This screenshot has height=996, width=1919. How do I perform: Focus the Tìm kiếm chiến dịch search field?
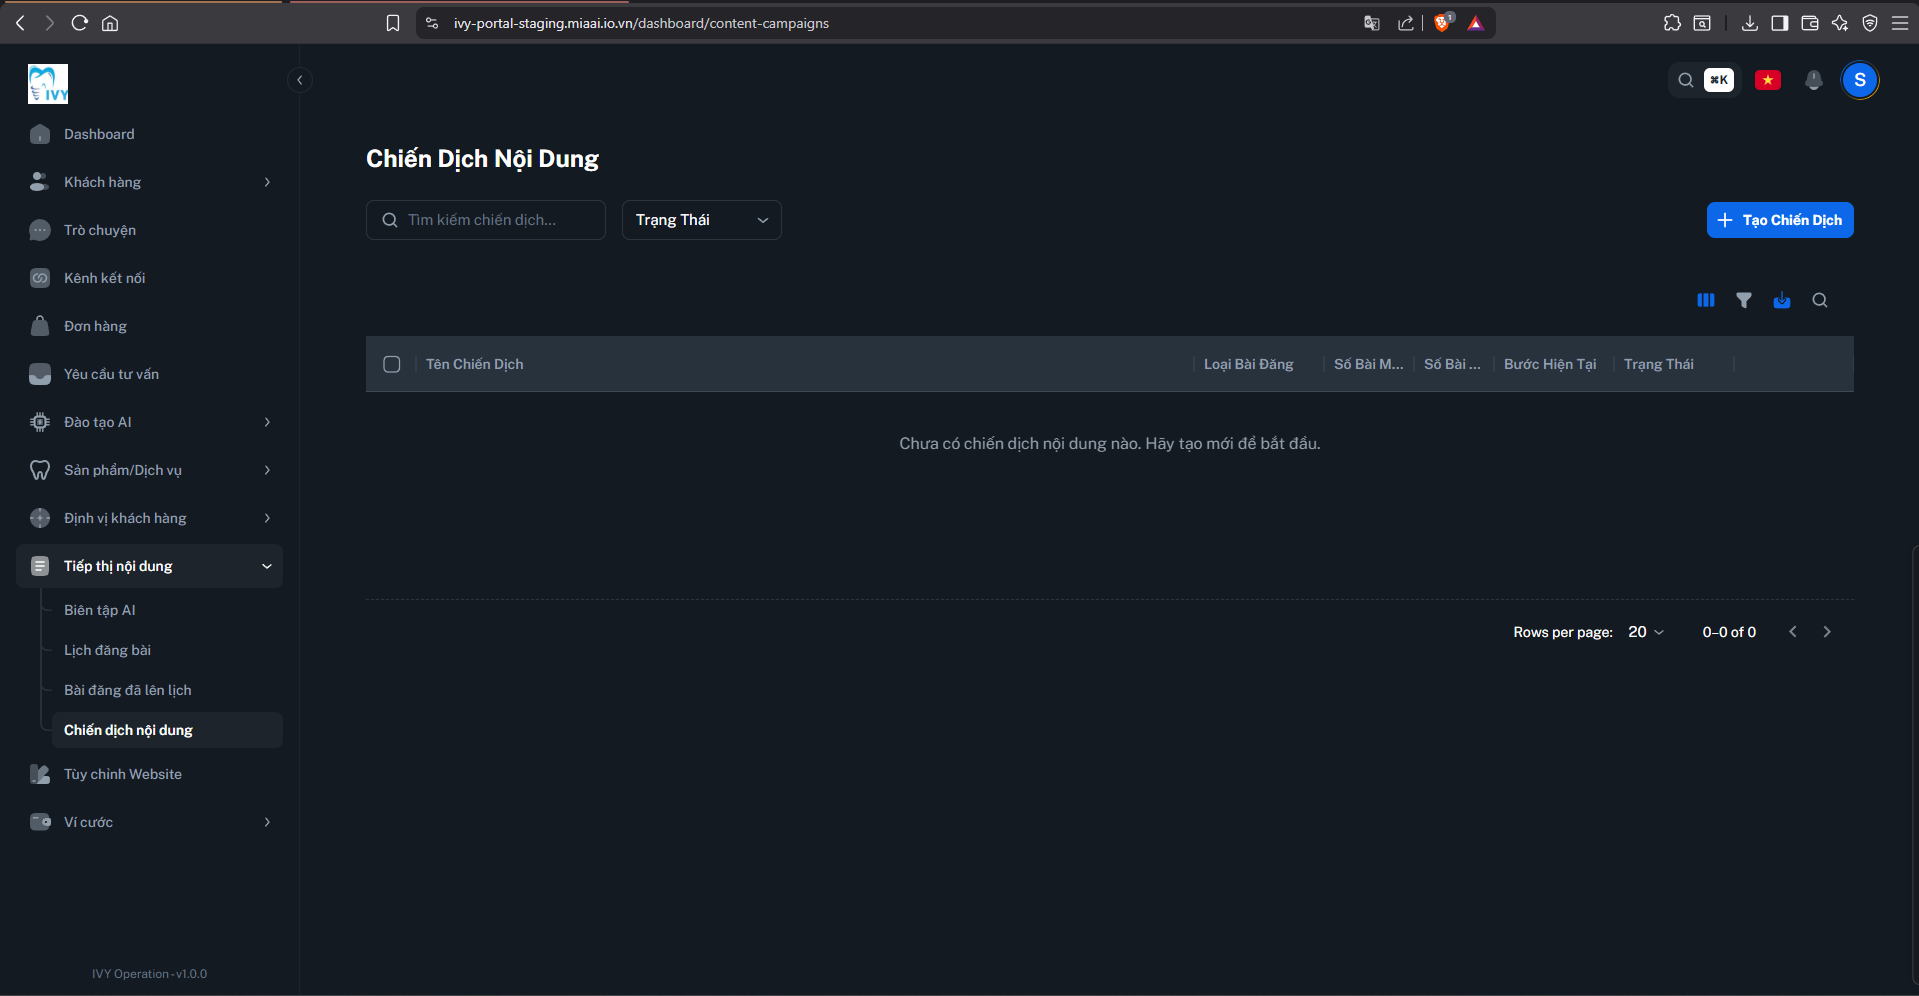(486, 220)
